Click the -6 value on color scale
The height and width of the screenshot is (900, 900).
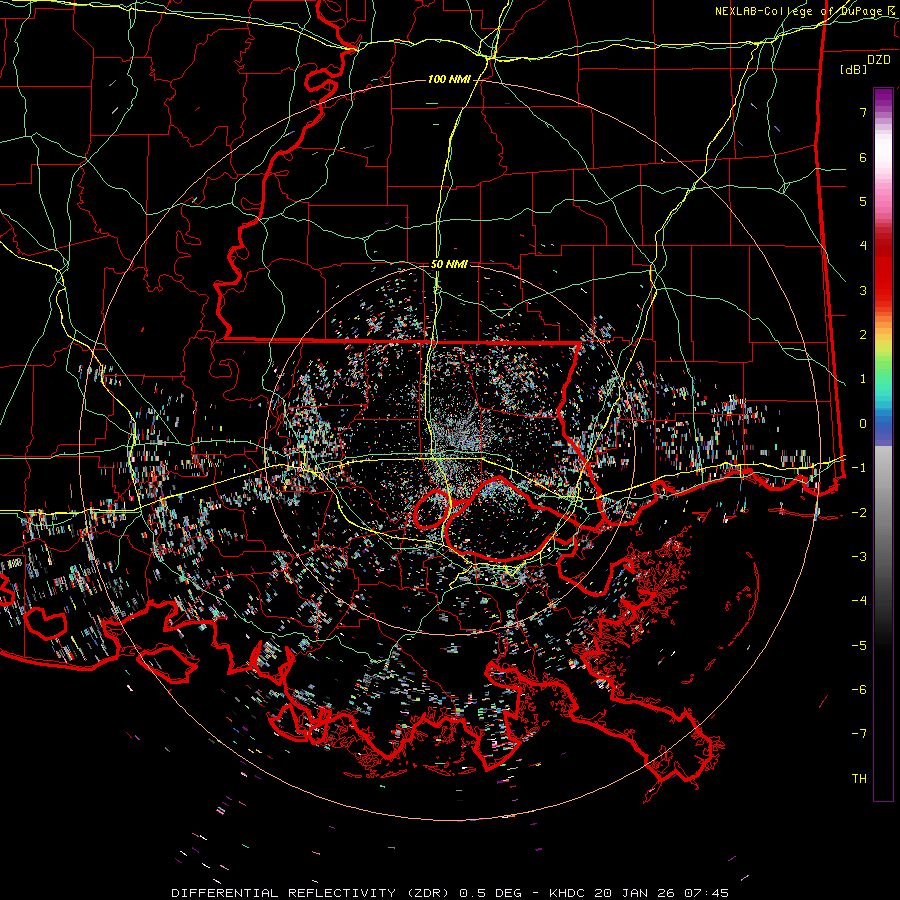(859, 690)
